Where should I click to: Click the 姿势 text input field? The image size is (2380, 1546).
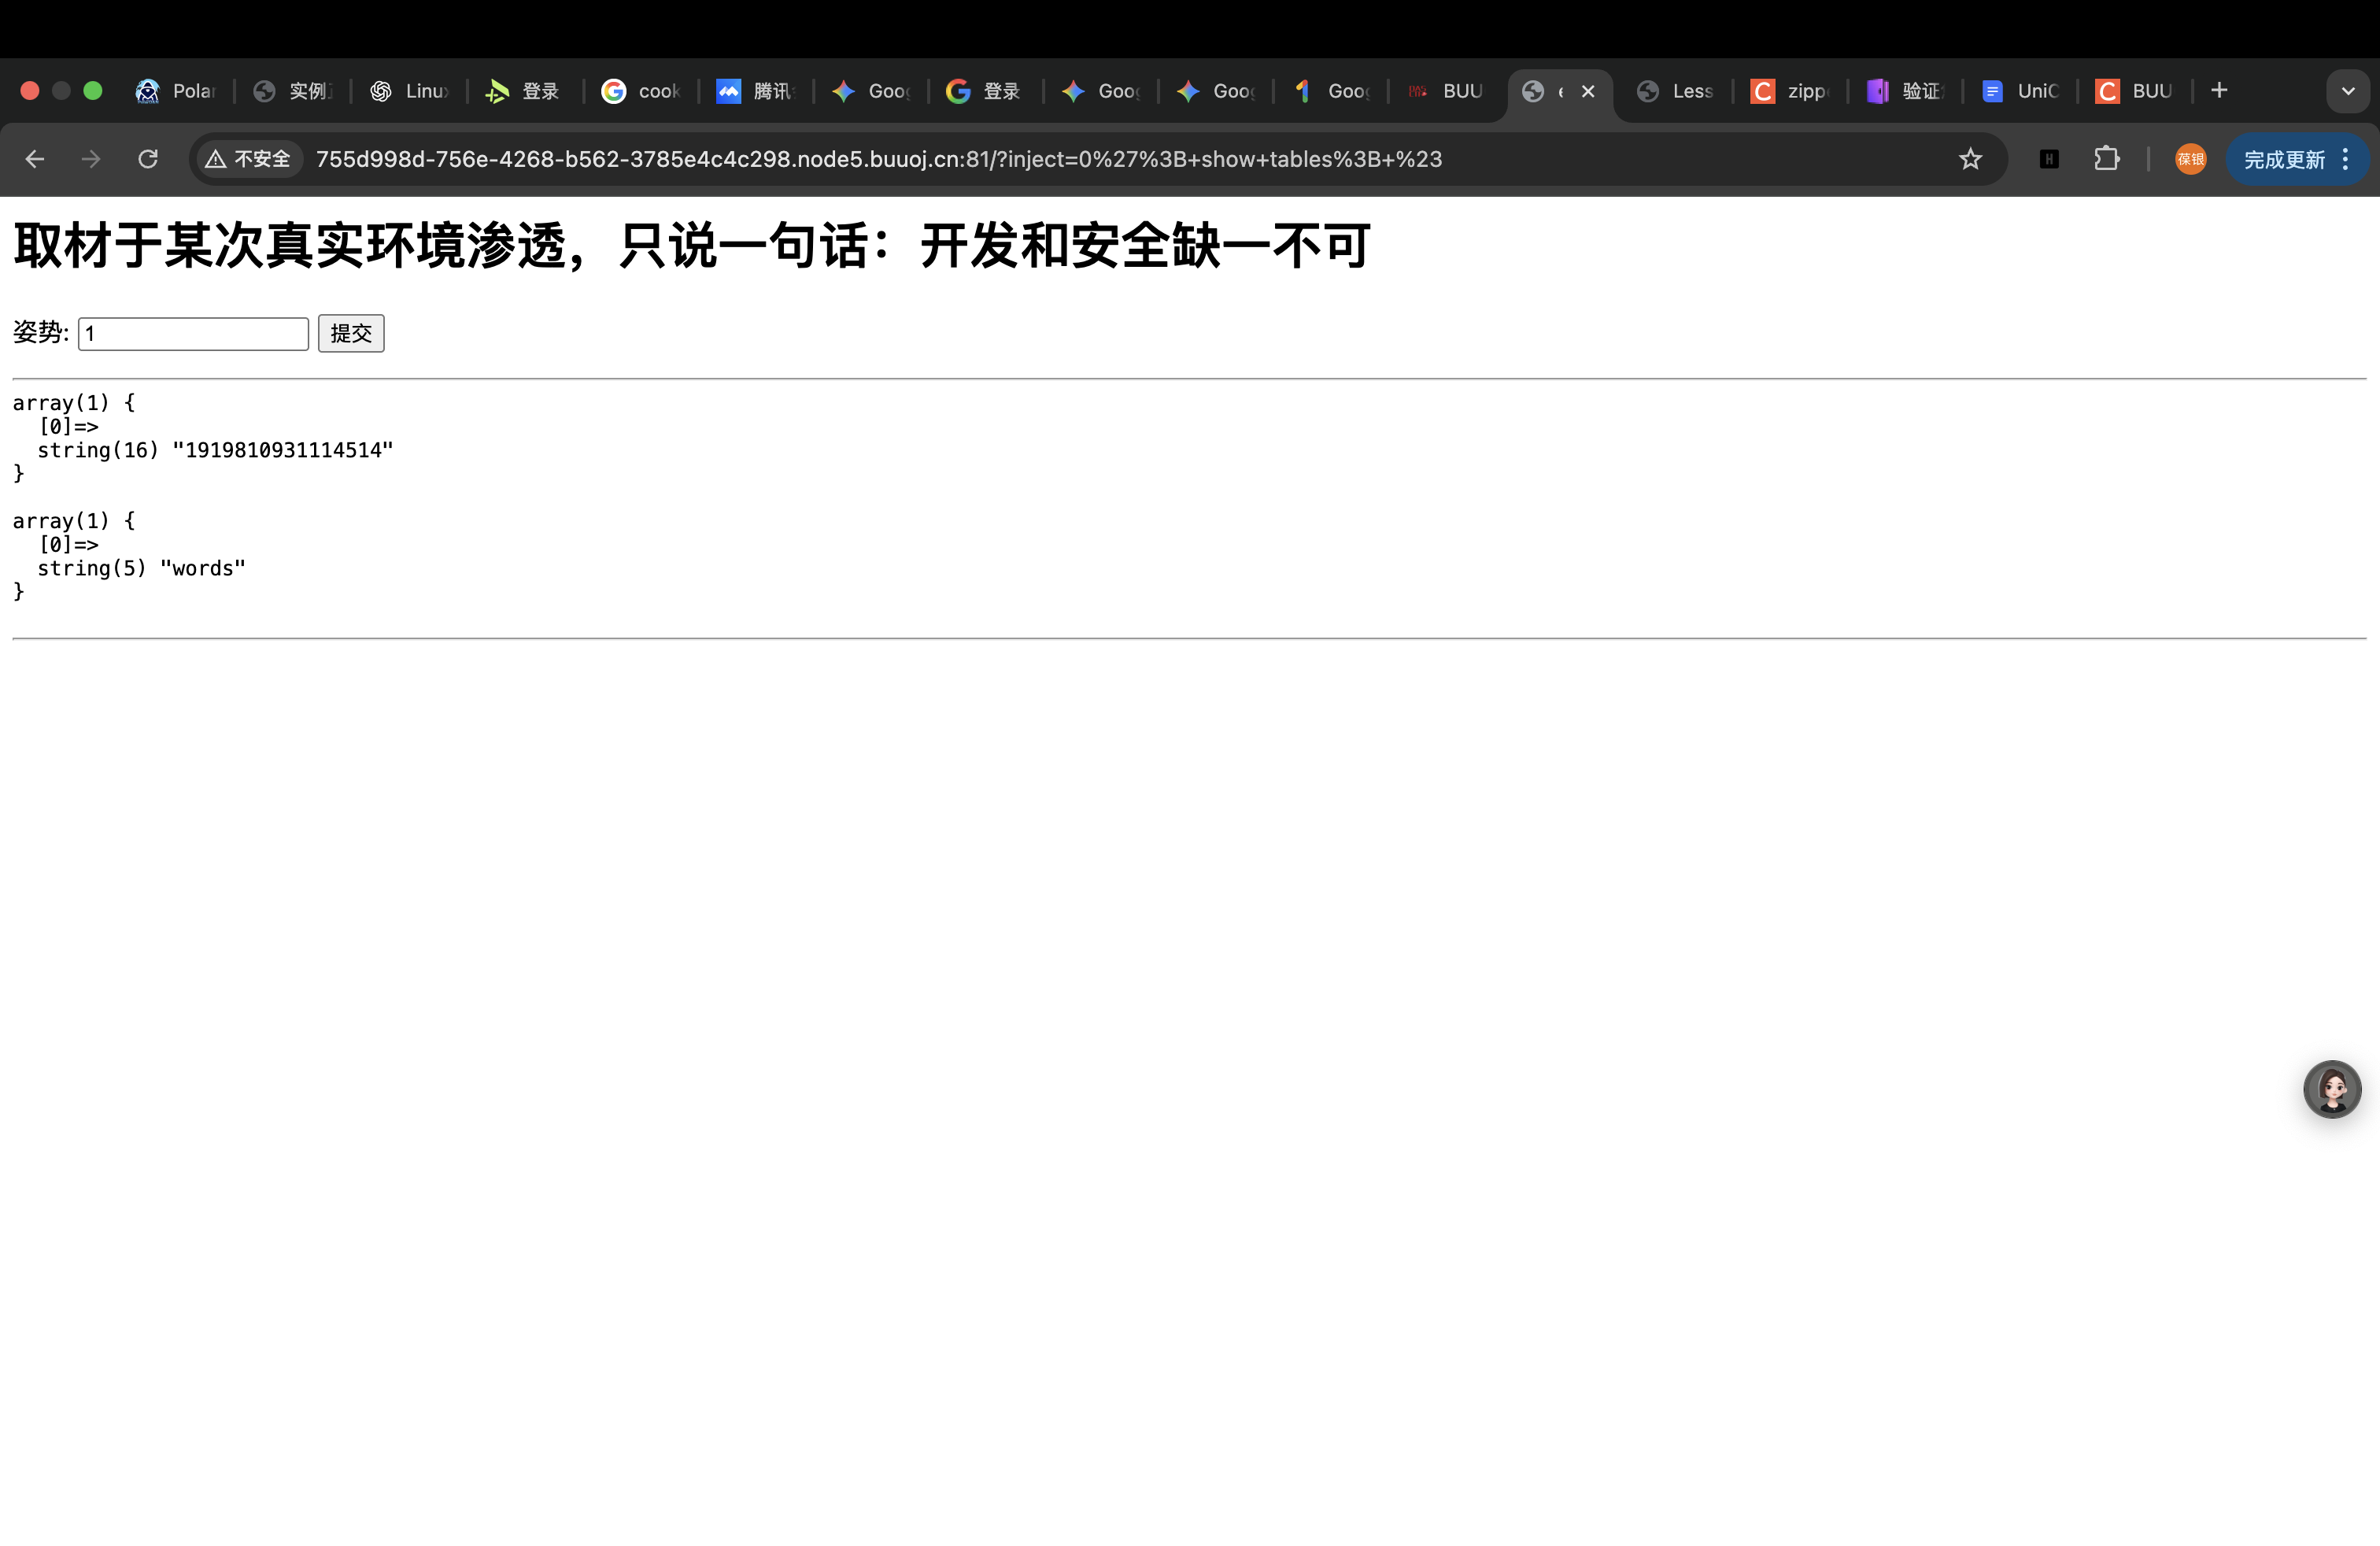193,333
